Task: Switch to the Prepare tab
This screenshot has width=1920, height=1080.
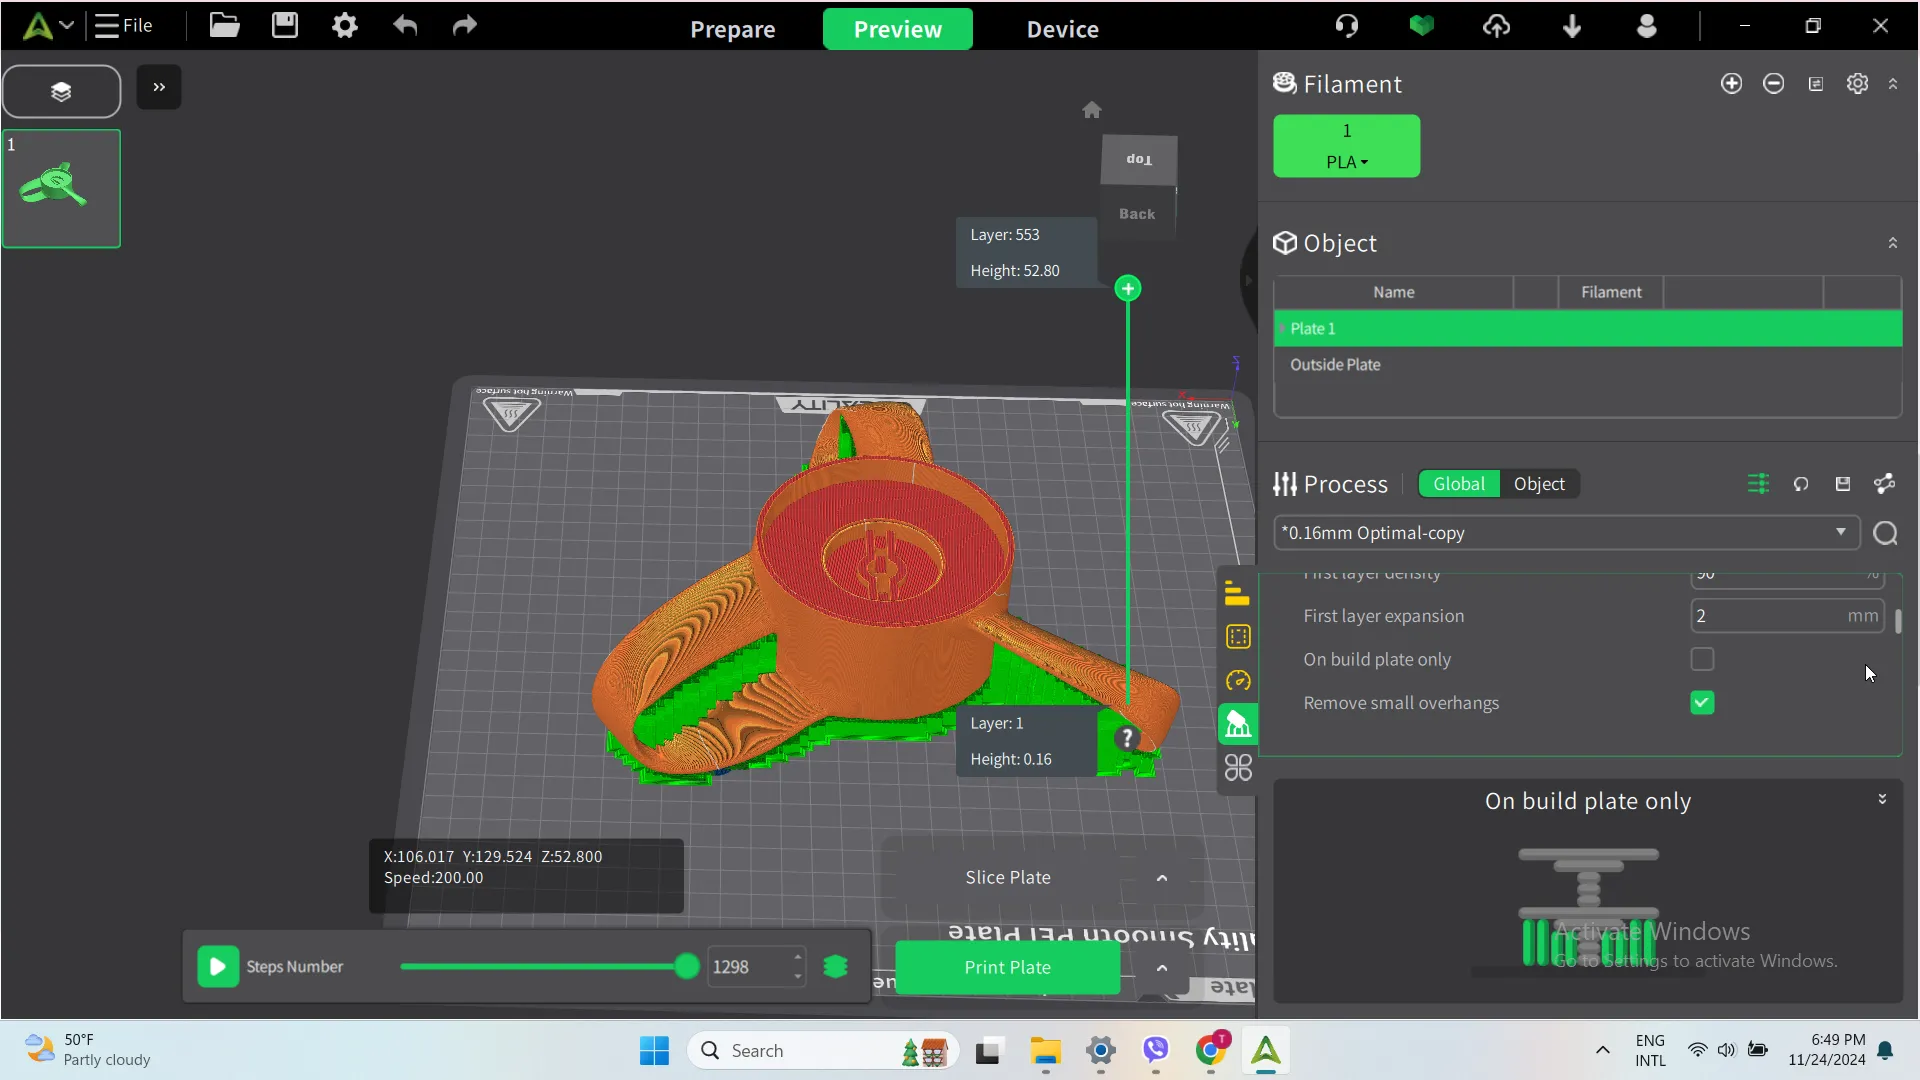Action: [732, 30]
